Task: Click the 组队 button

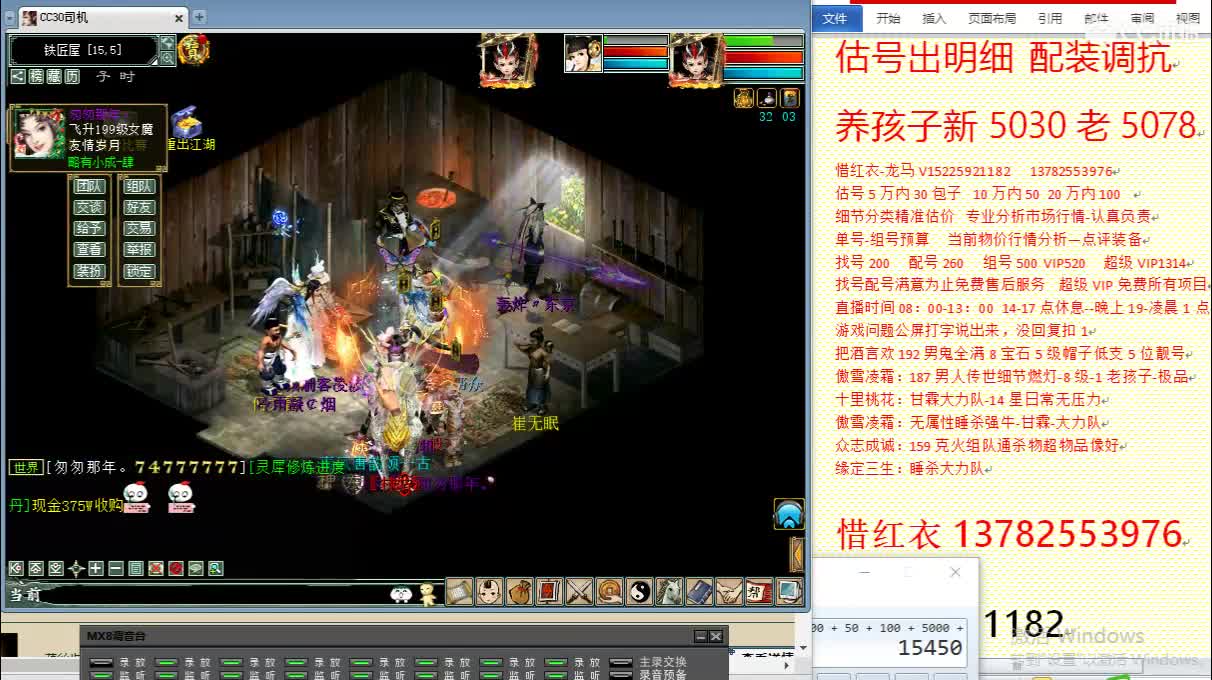Action: (x=139, y=186)
